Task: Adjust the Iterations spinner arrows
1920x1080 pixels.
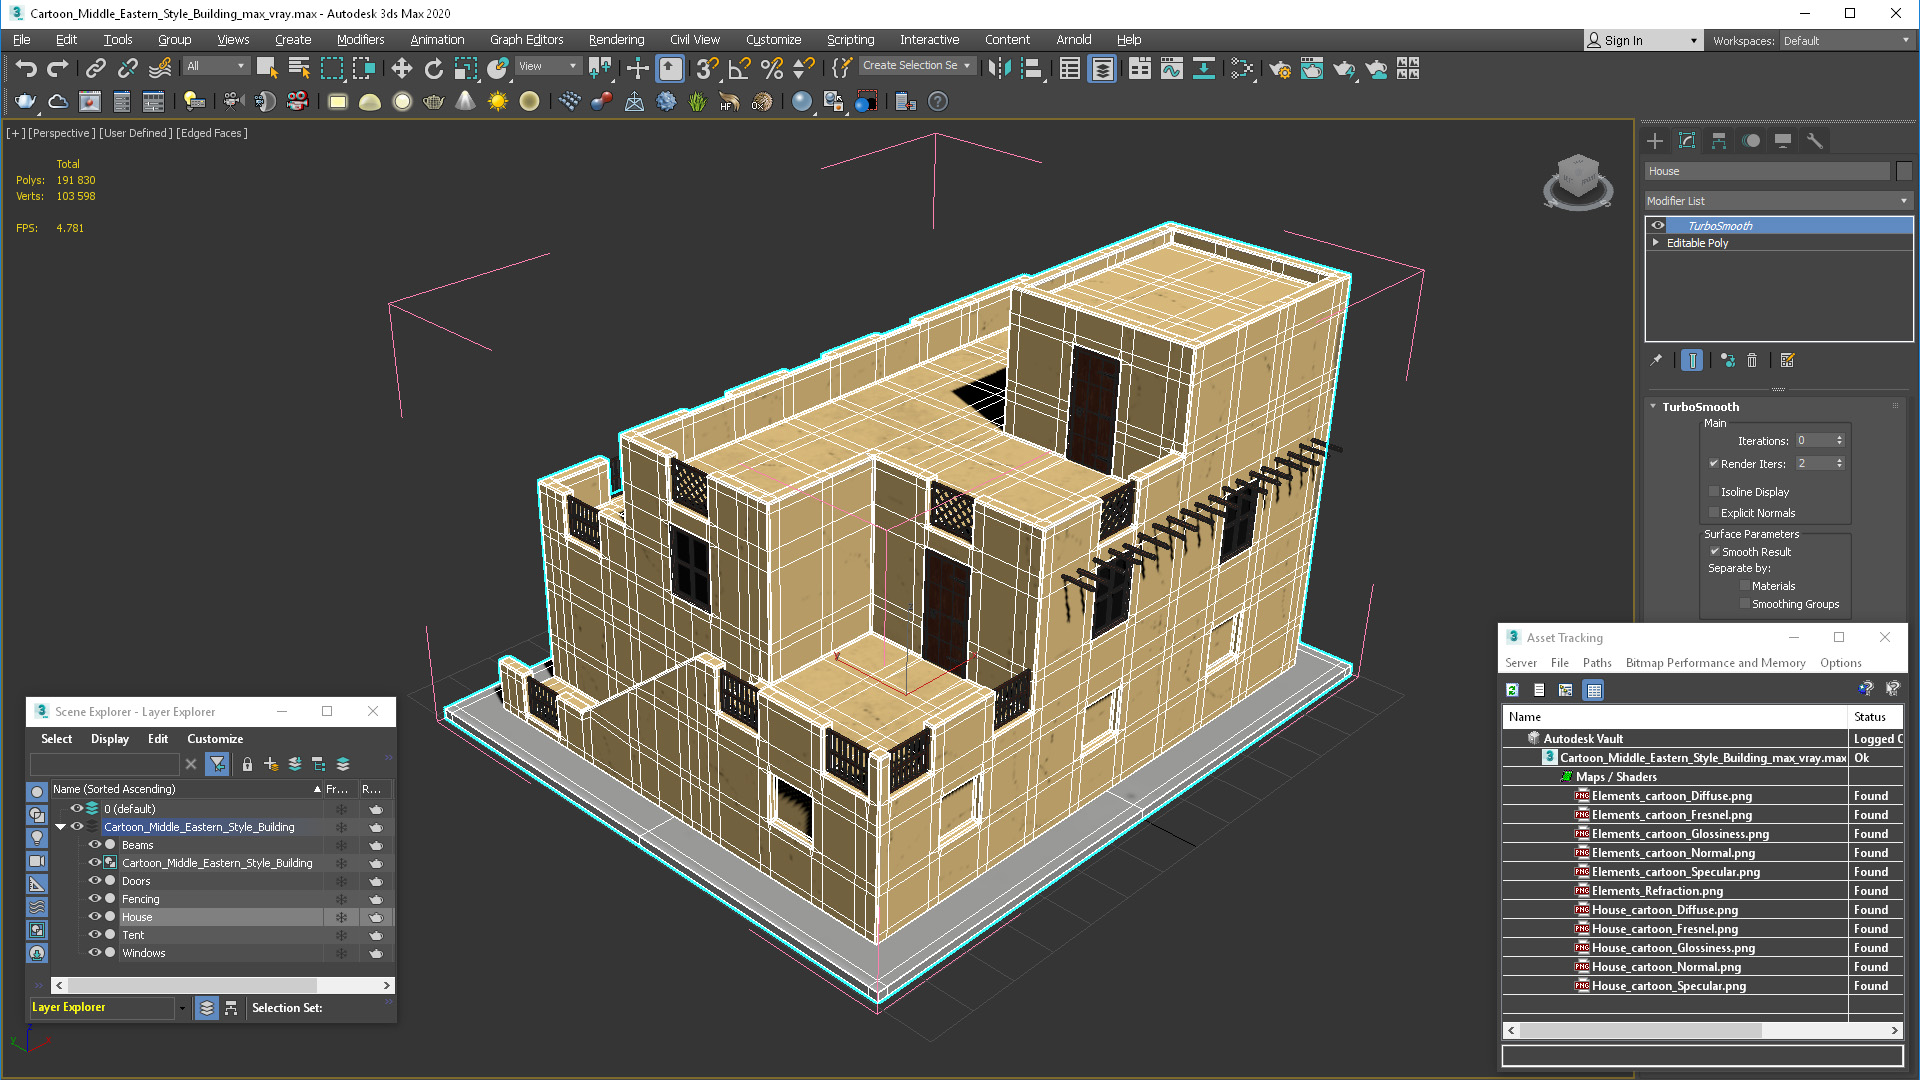Action: pos(1839,441)
